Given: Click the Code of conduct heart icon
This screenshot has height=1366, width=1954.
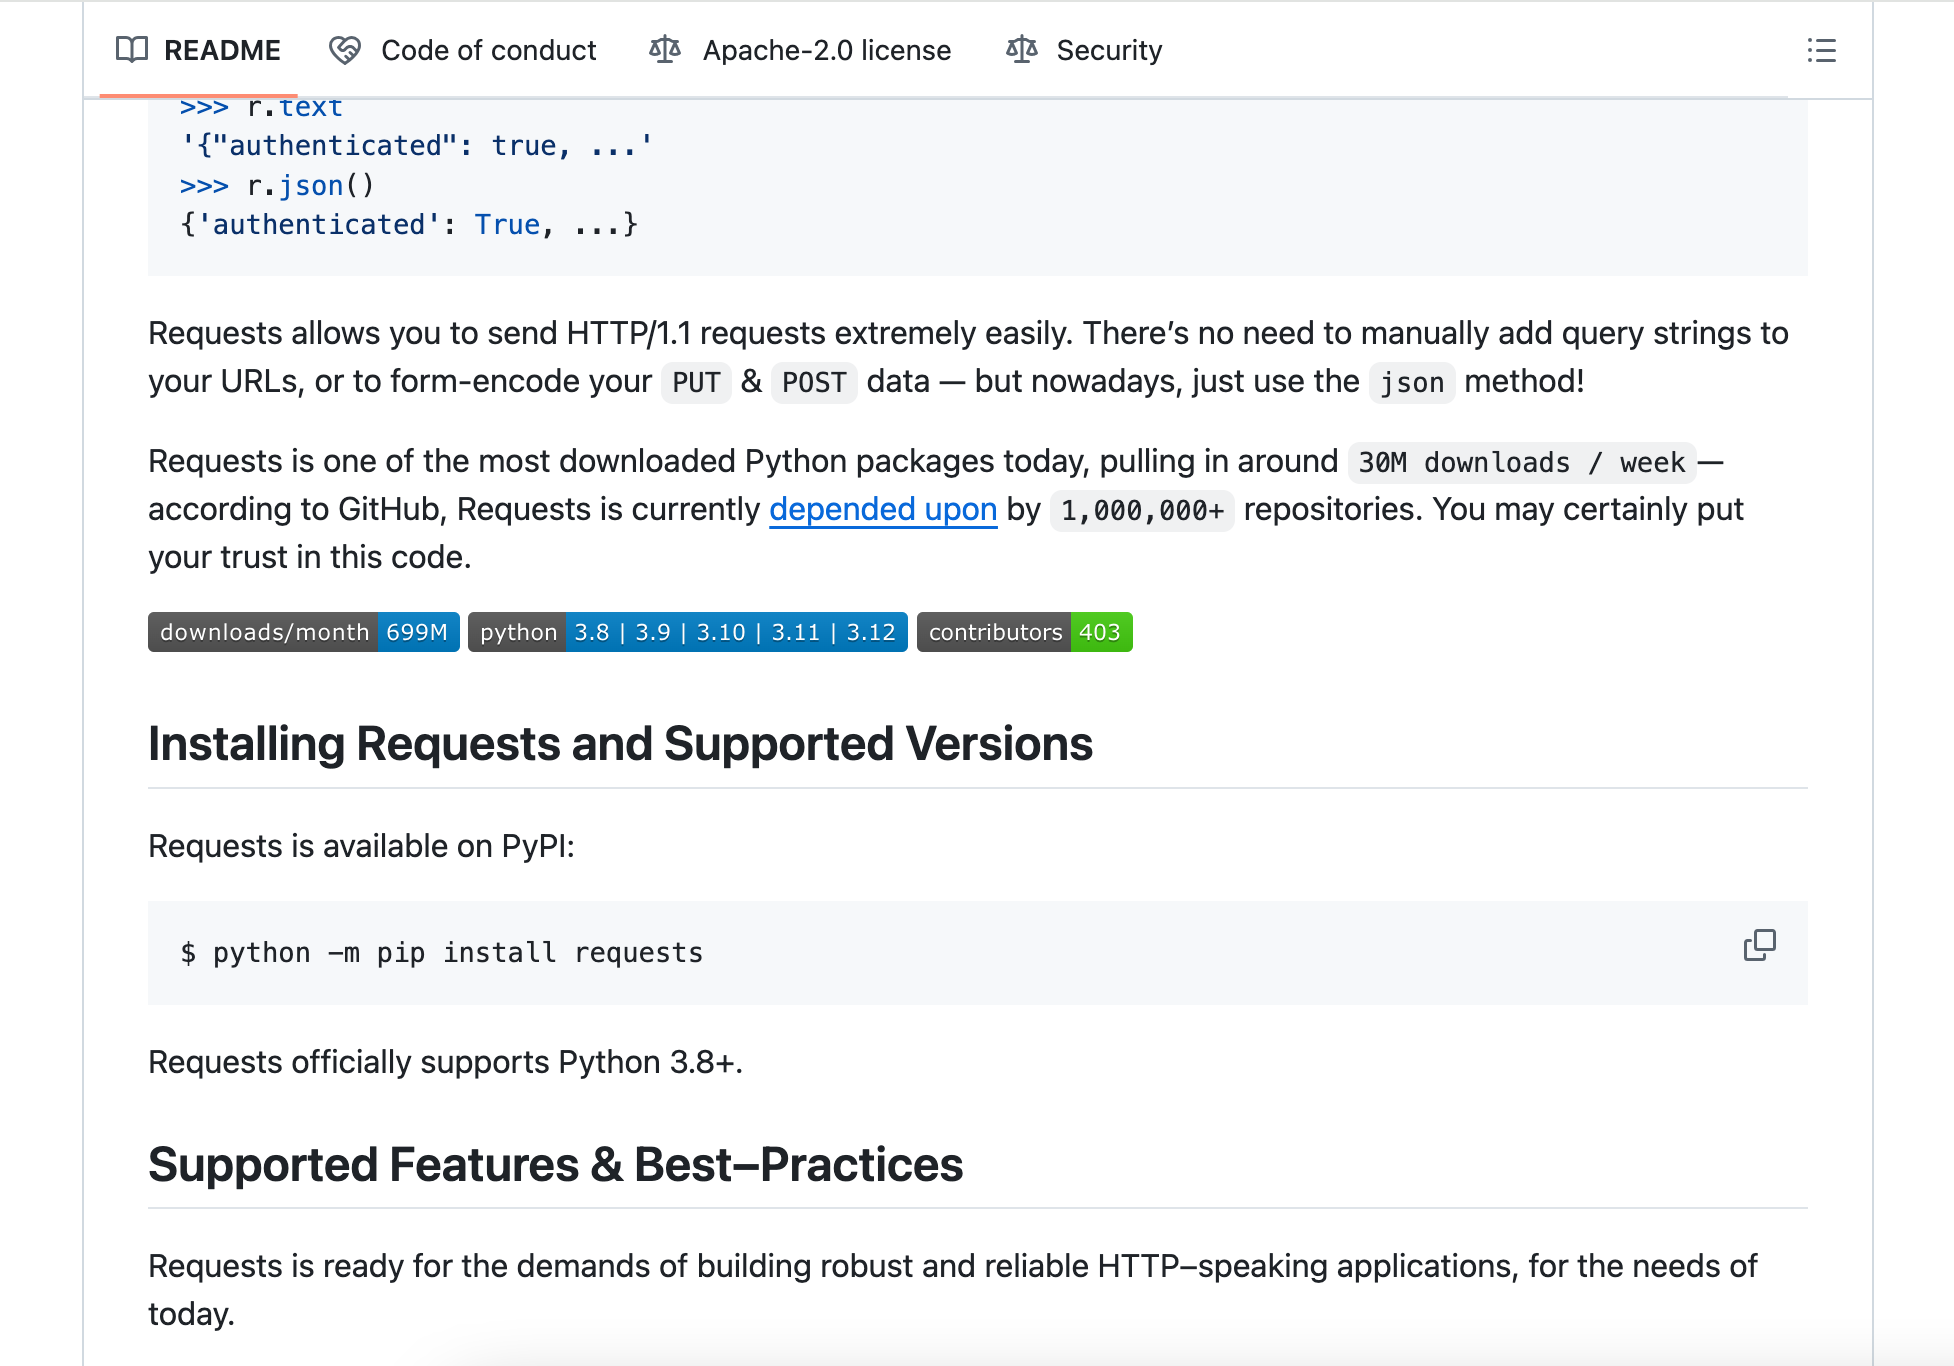Looking at the screenshot, I should (x=345, y=50).
